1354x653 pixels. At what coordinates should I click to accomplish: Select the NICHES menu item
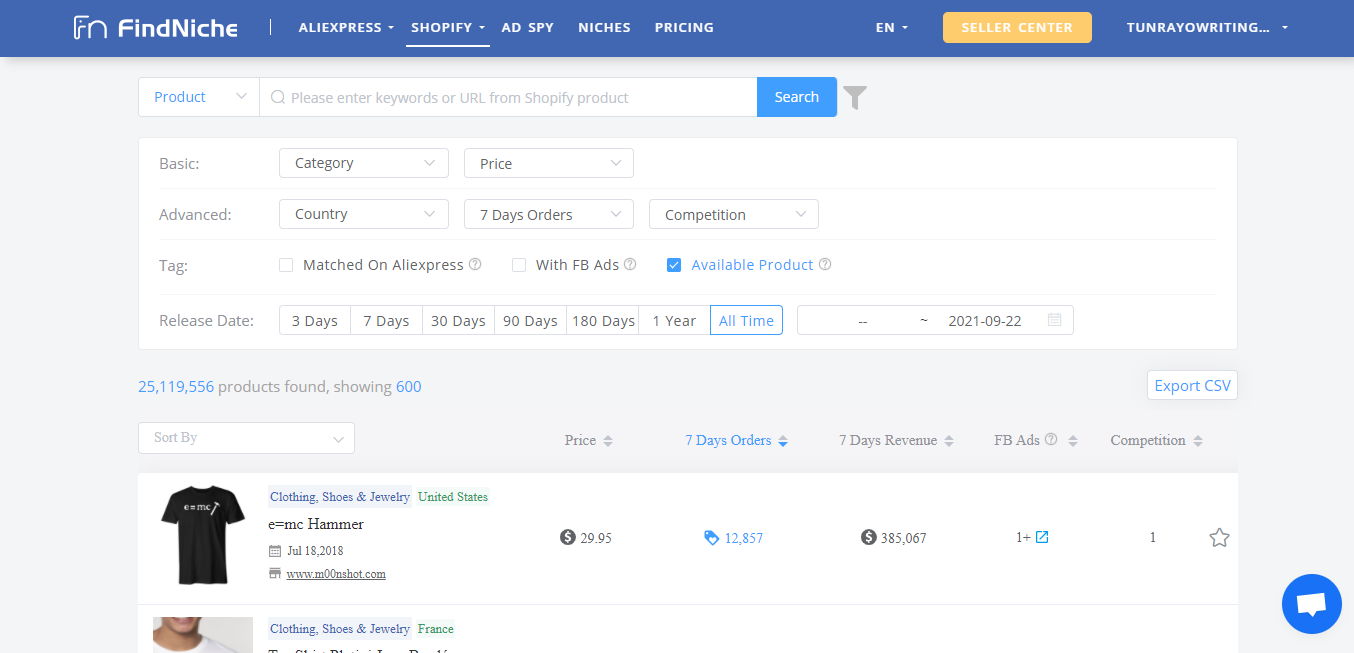point(604,27)
